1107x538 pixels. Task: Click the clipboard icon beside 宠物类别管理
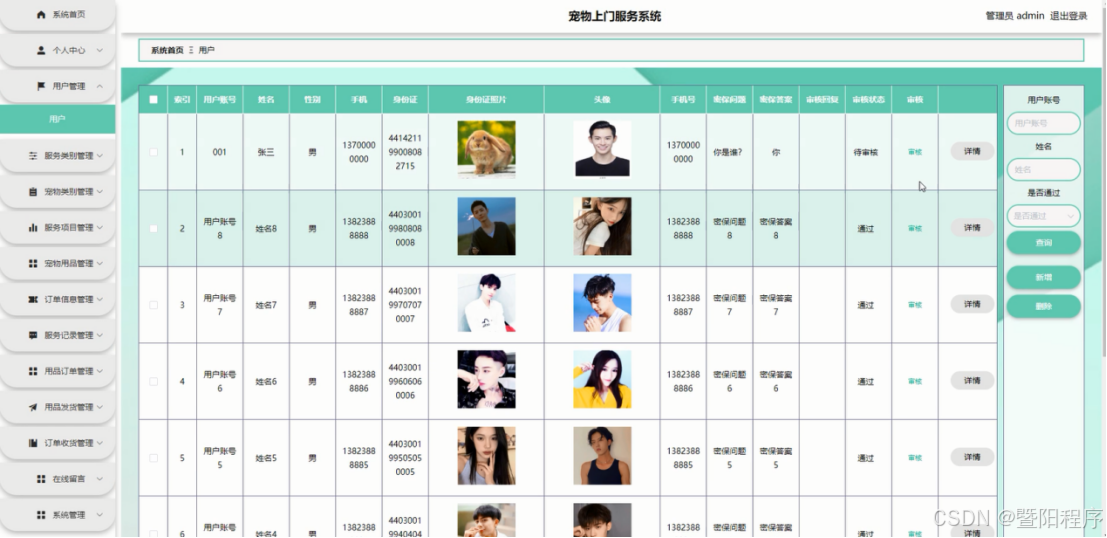pyautogui.click(x=32, y=192)
